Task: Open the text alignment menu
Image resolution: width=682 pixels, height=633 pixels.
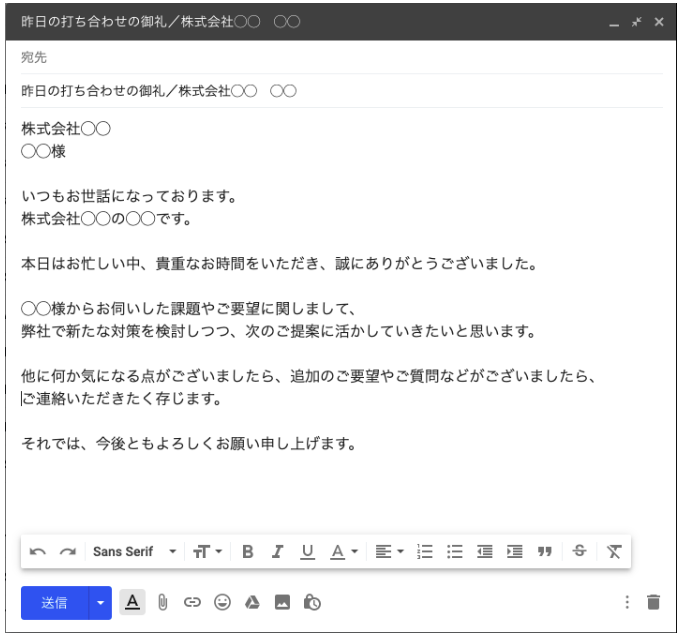Action: click(x=390, y=551)
